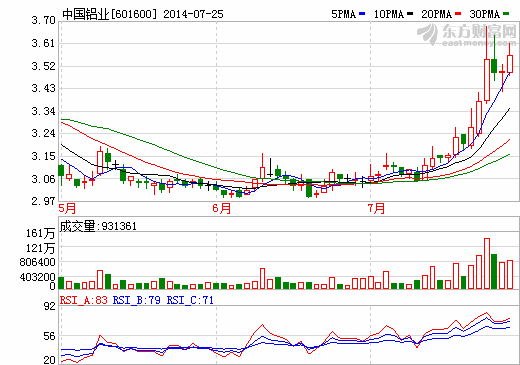Click the 5月 x-axis month label
520x365 pixels.
pos(67,209)
